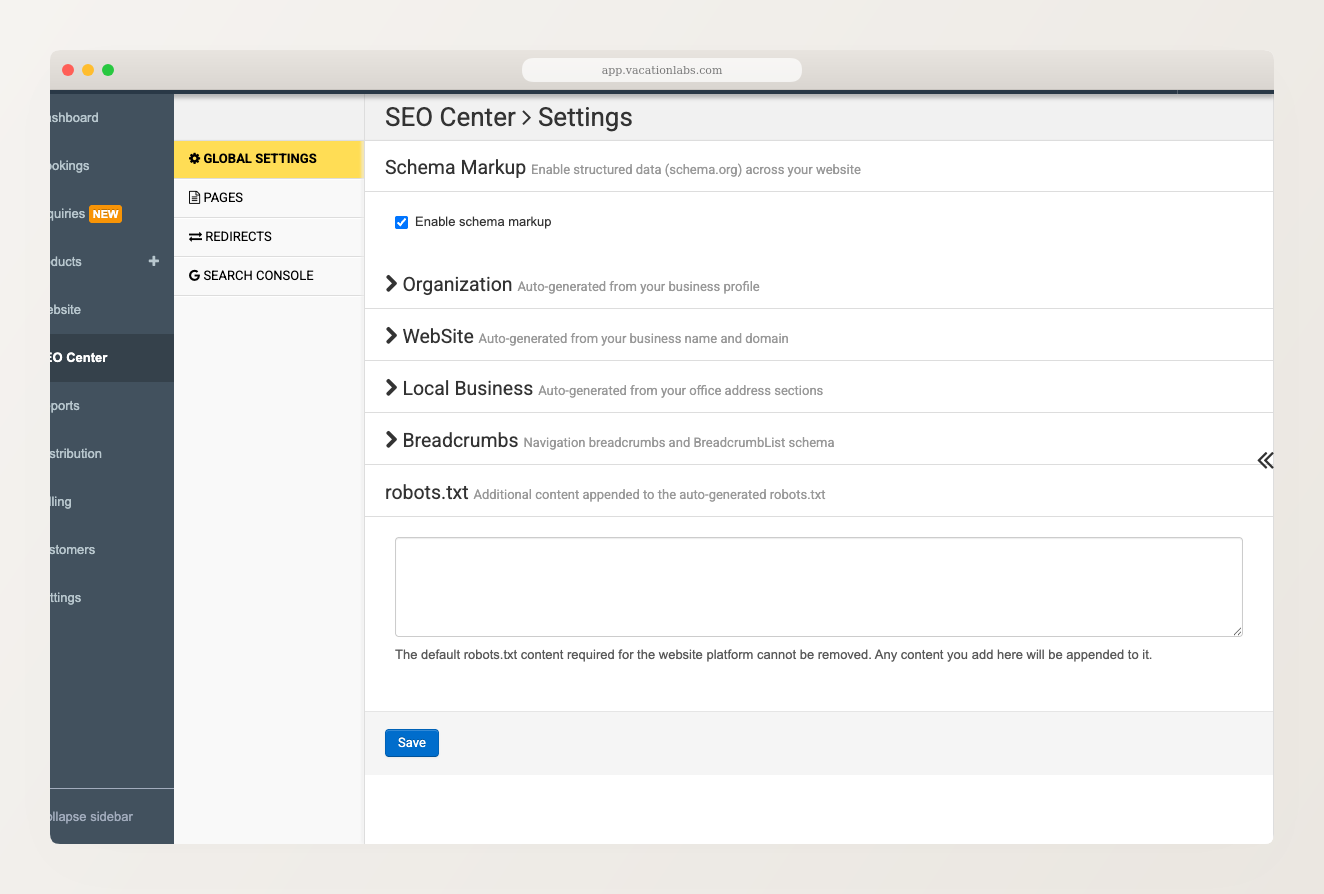Click the document icon beside Pages
The height and width of the screenshot is (894, 1324).
click(194, 198)
